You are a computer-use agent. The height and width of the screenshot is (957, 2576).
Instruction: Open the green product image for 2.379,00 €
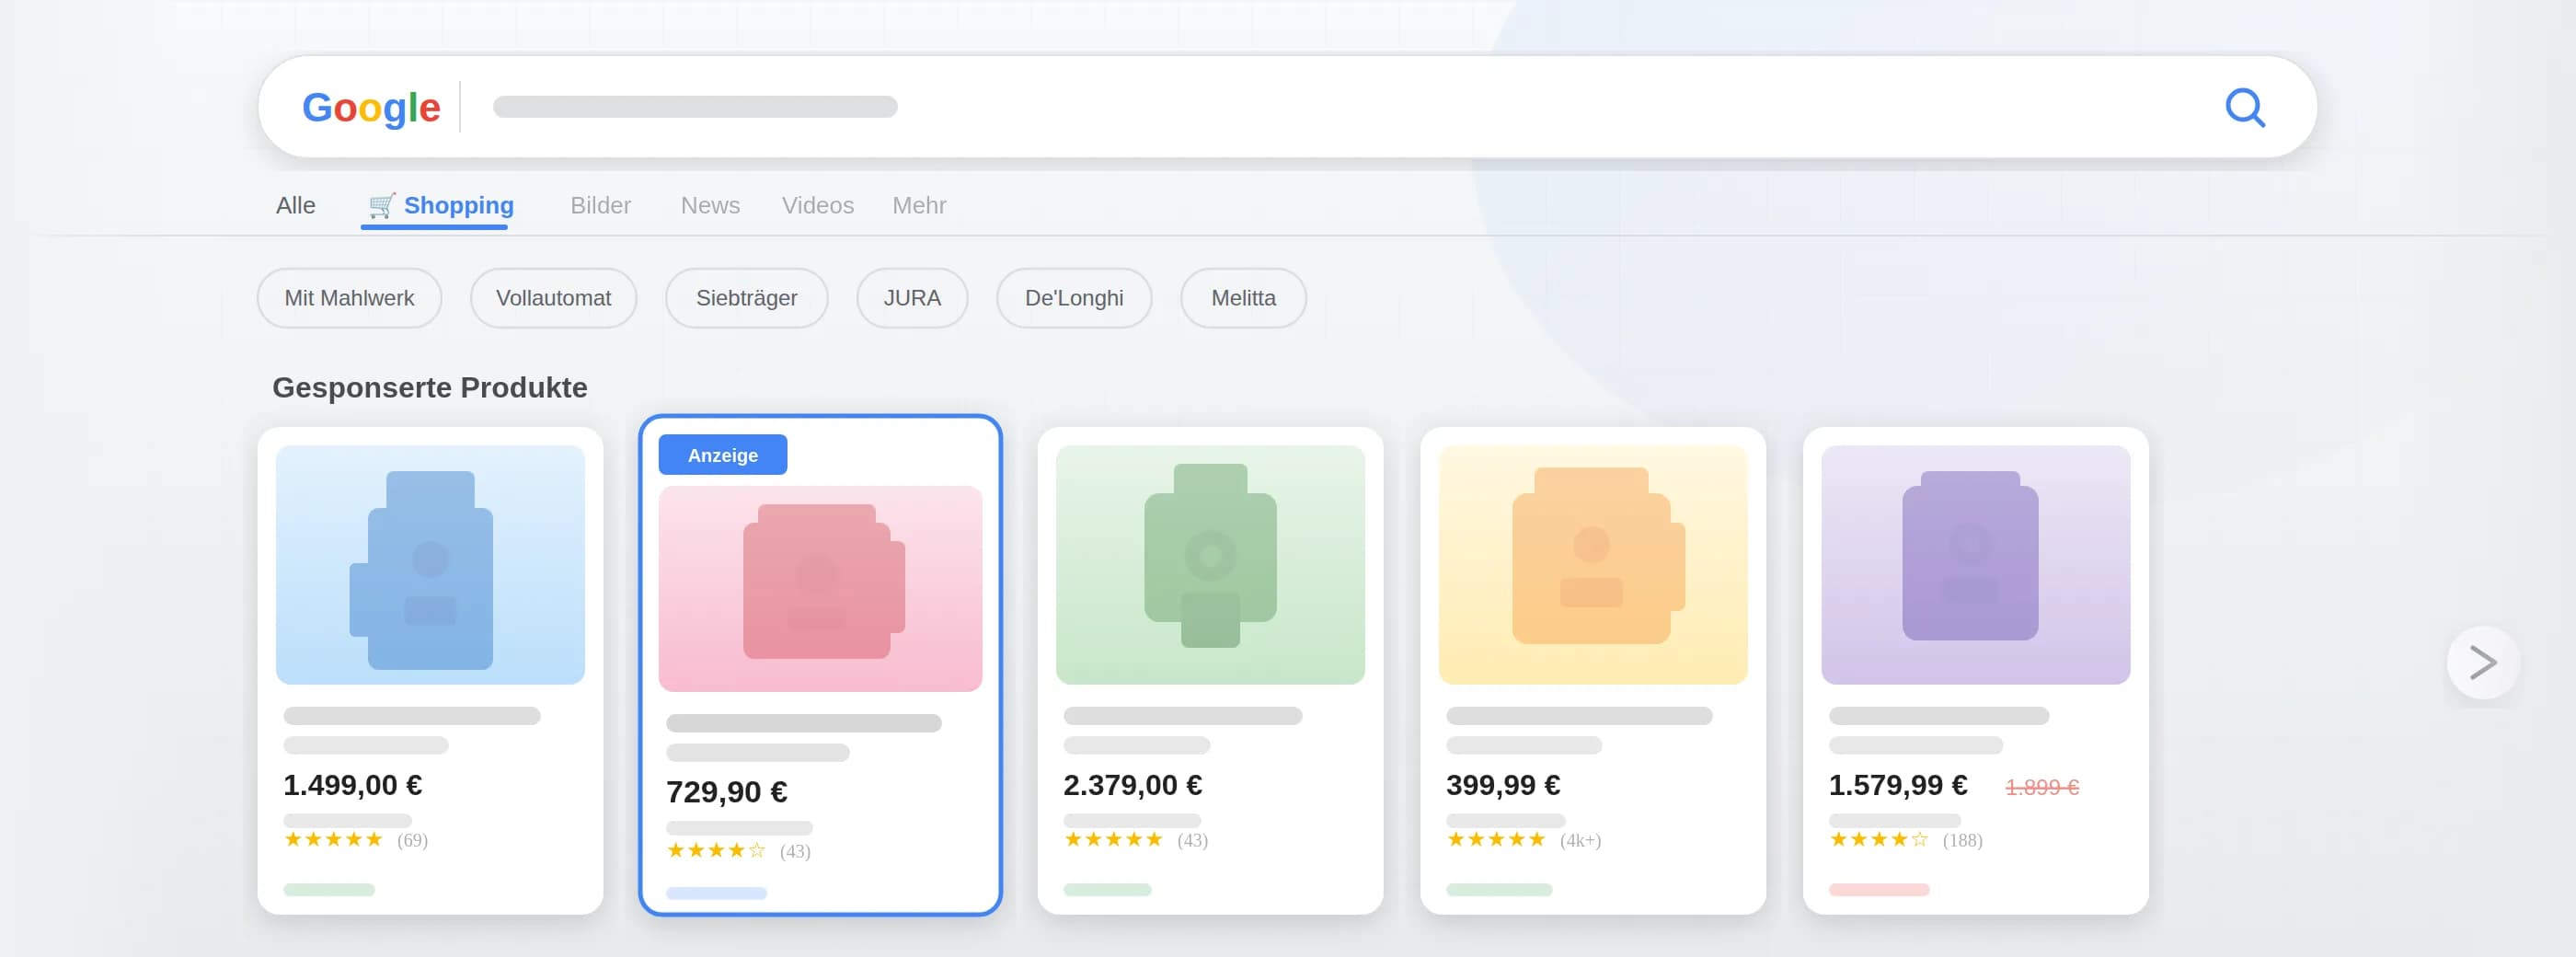[x=1209, y=565]
